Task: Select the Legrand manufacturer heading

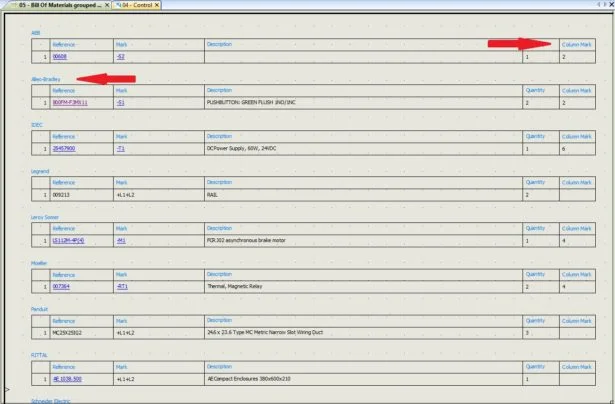Action: coord(40,171)
